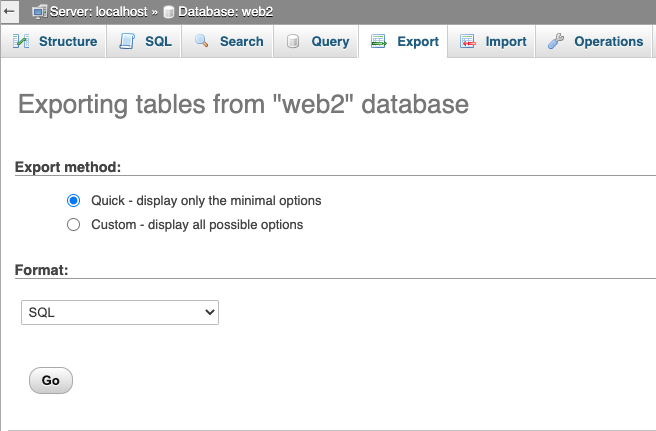Click the magnifier icon on Search tab
Image resolution: width=656 pixels, height=431 pixels.
(x=202, y=42)
